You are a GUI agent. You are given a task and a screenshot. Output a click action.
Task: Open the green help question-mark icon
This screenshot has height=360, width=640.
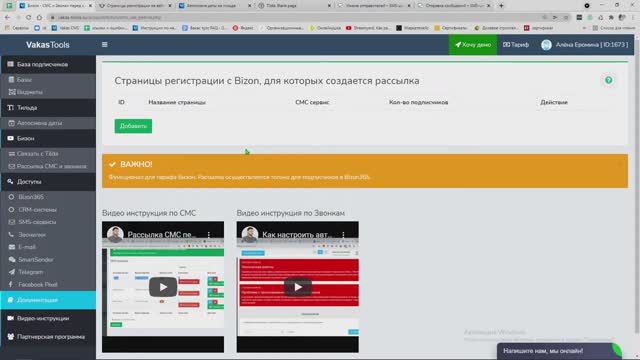pos(608,80)
